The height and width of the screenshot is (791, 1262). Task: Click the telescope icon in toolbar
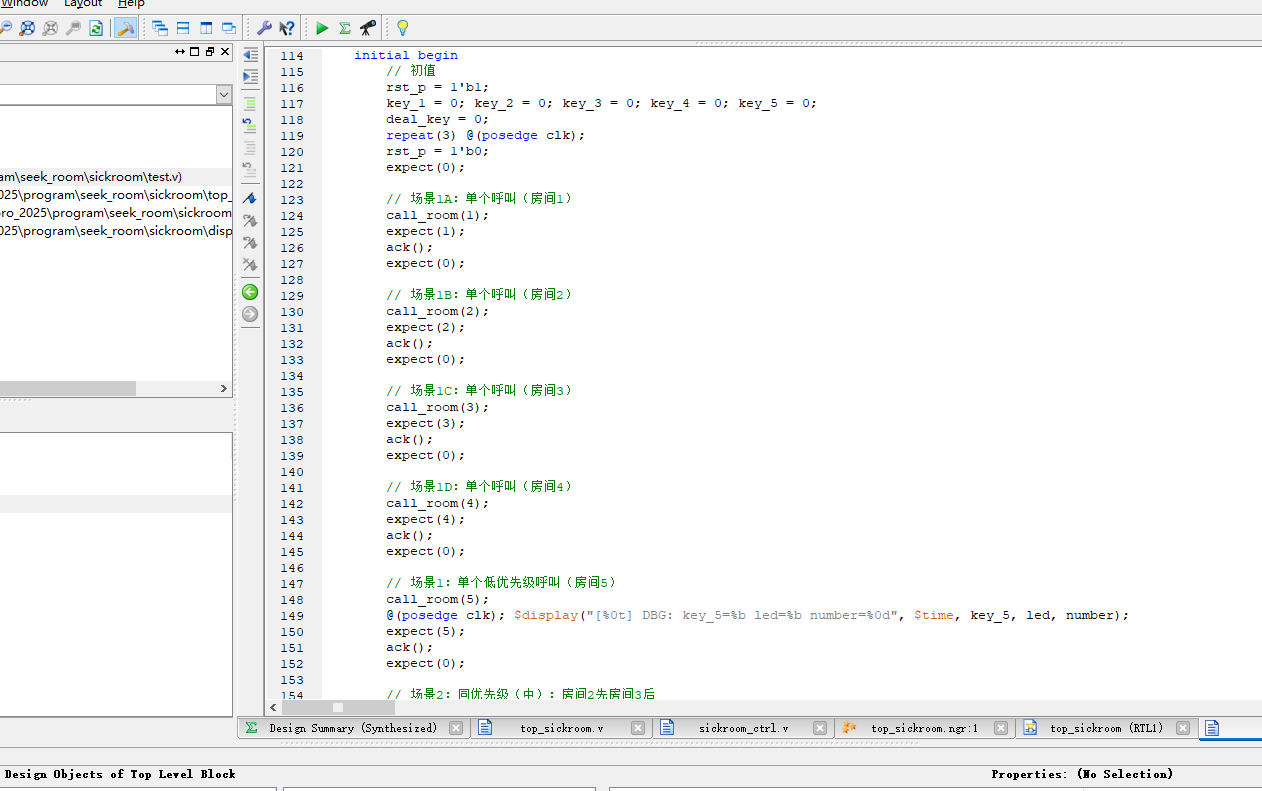[368, 28]
